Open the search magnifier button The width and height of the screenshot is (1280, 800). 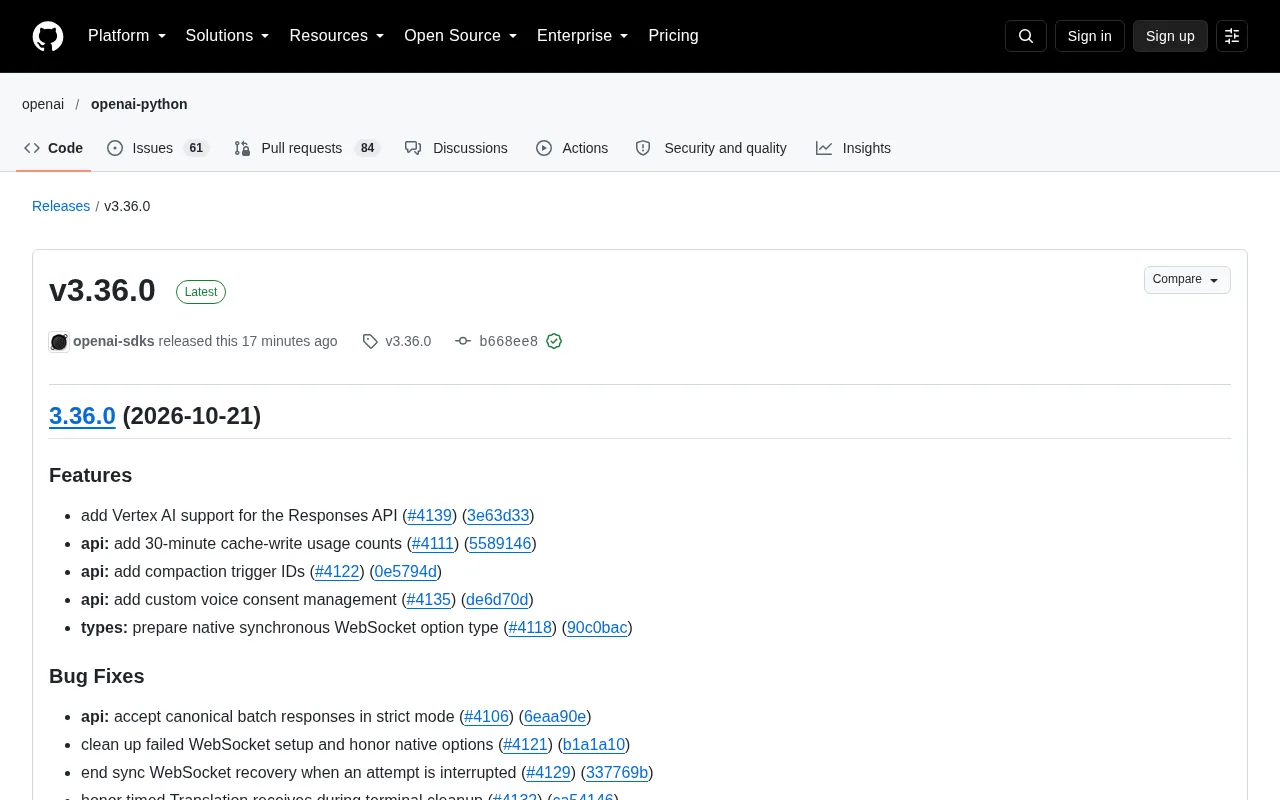click(1026, 36)
